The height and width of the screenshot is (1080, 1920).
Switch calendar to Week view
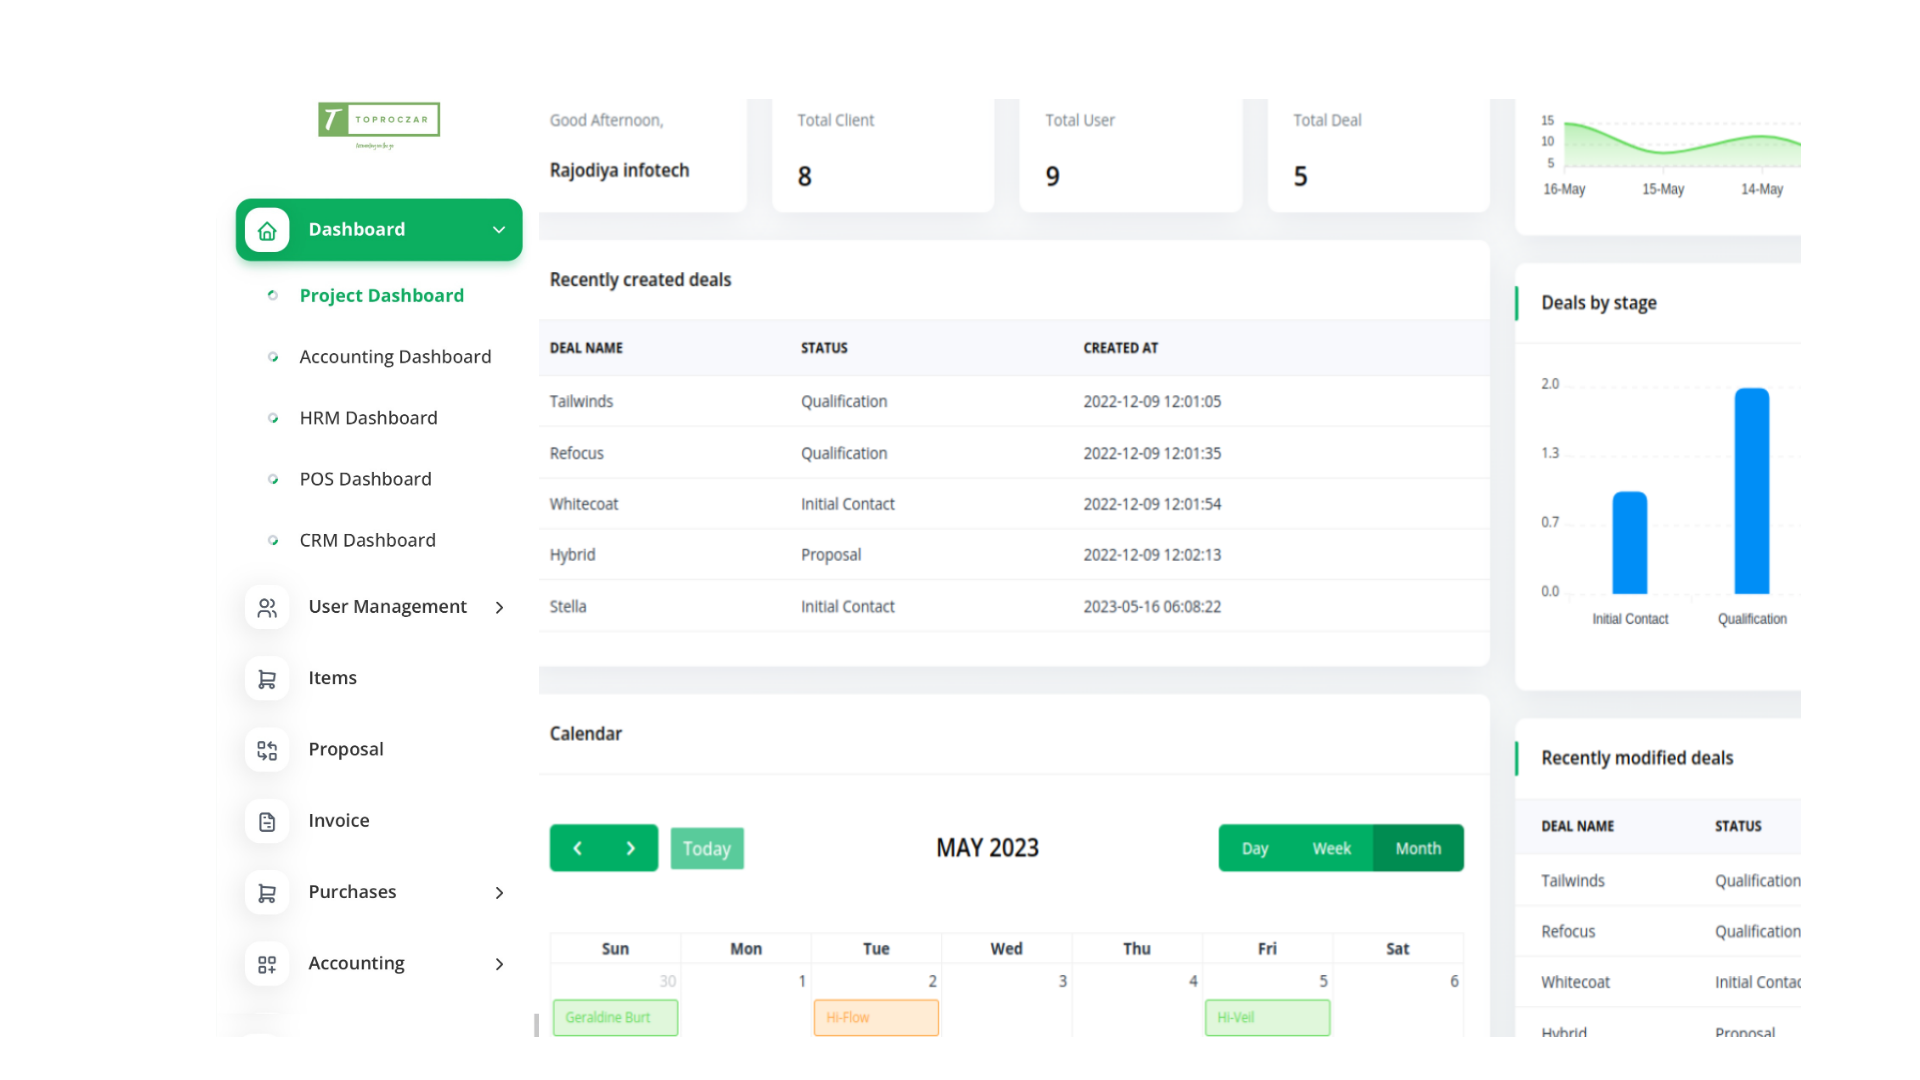1331,848
